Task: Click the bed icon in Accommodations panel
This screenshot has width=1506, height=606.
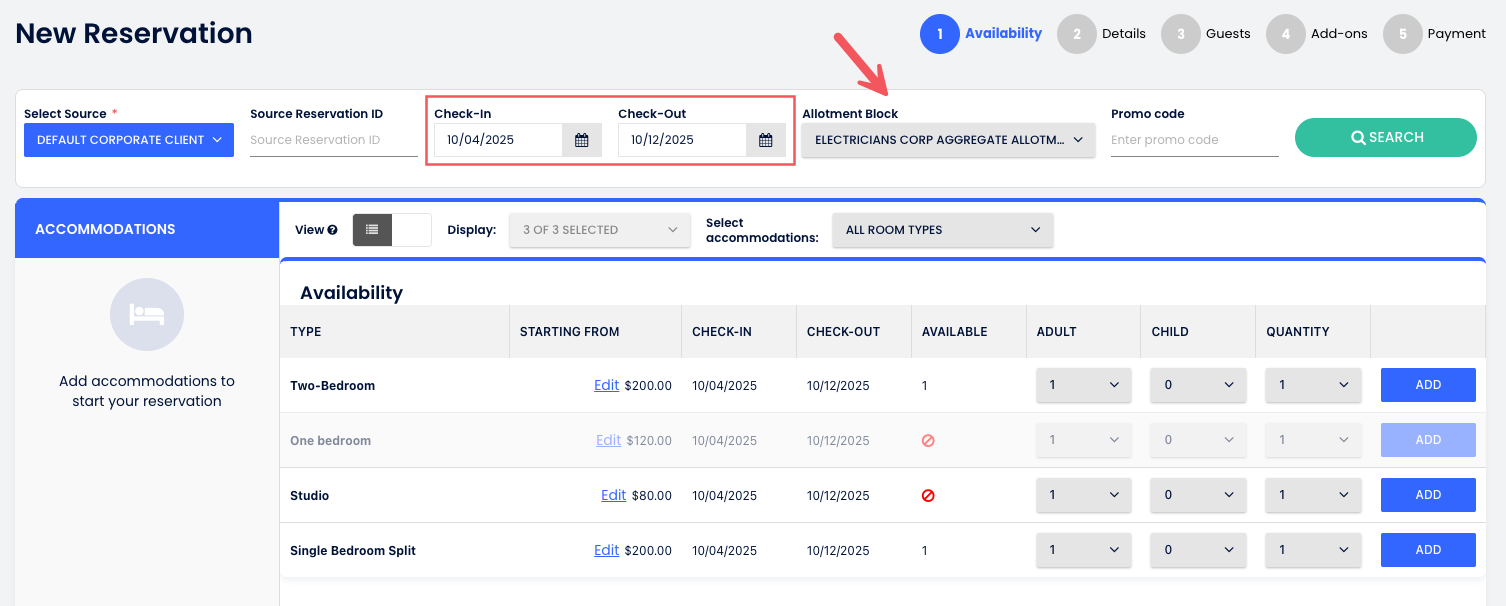Action: click(147, 315)
